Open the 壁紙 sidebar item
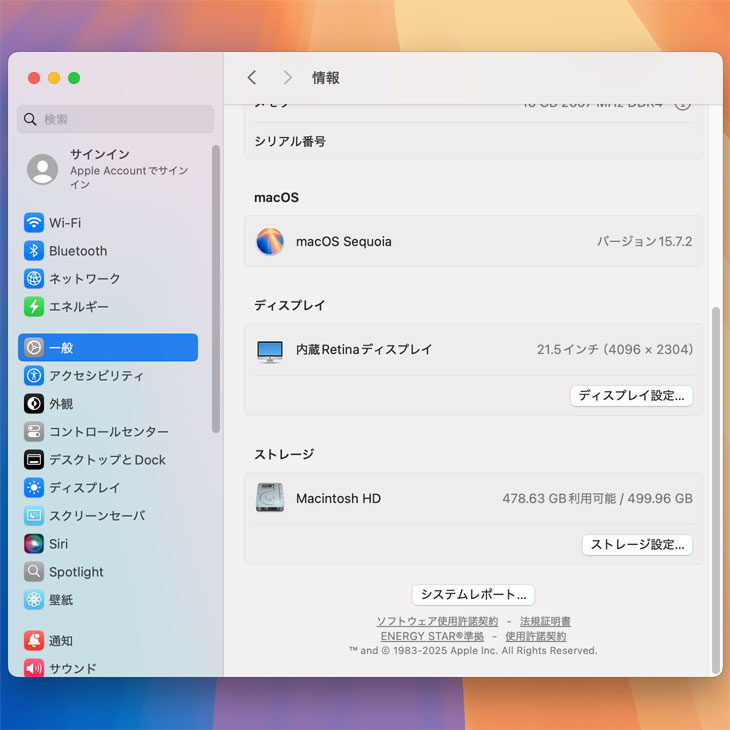730x730 pixels. pyautogui.click(x=61, y=600)
